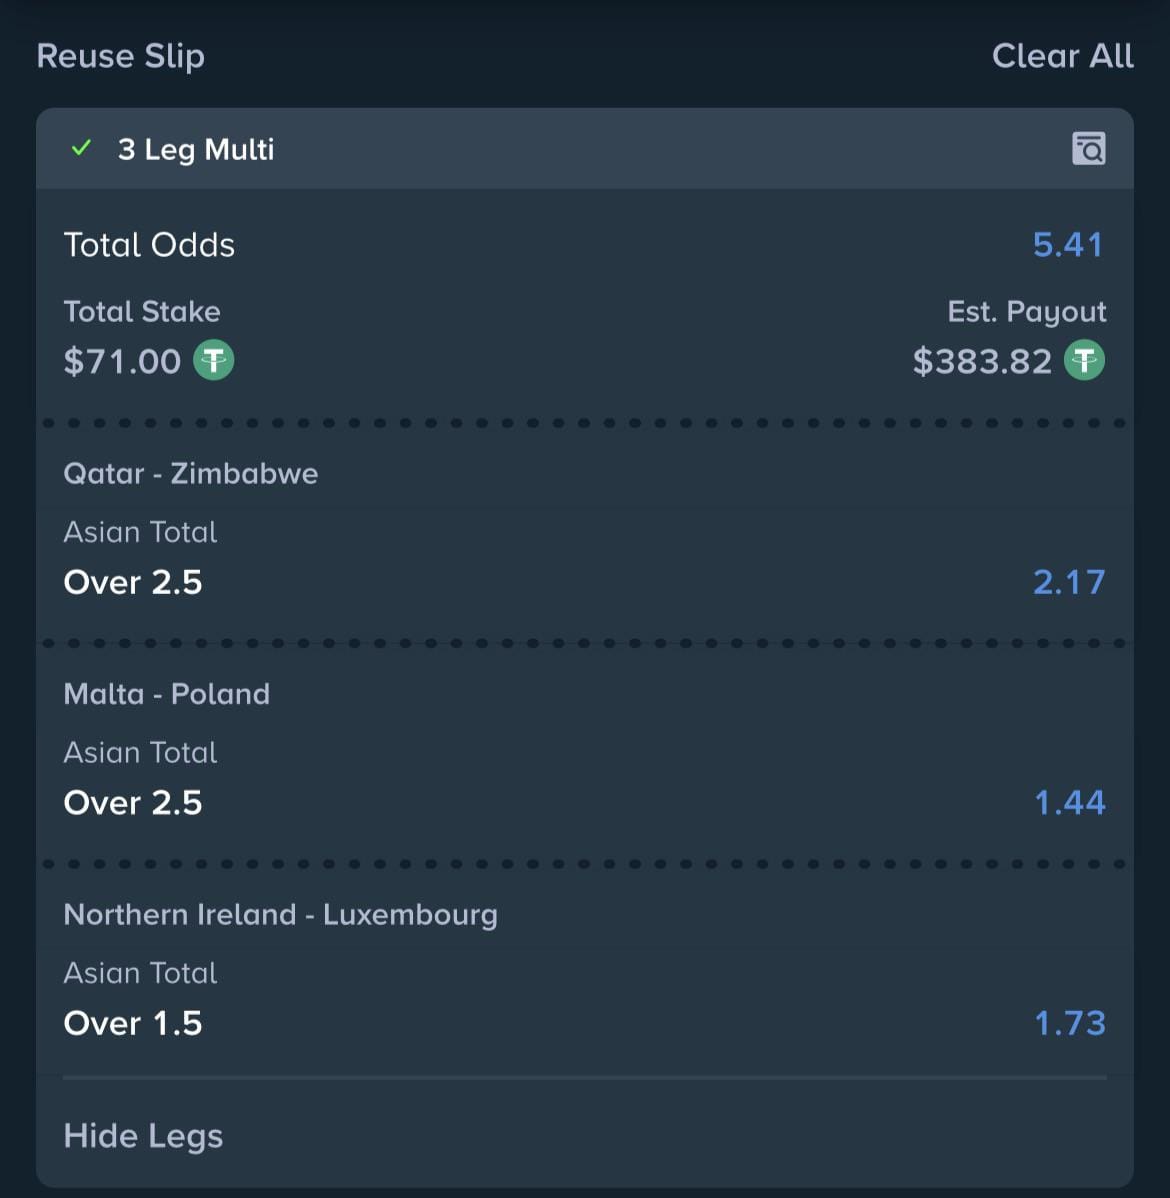Open the Qatar - Zimbabwe match

(191, 473)
